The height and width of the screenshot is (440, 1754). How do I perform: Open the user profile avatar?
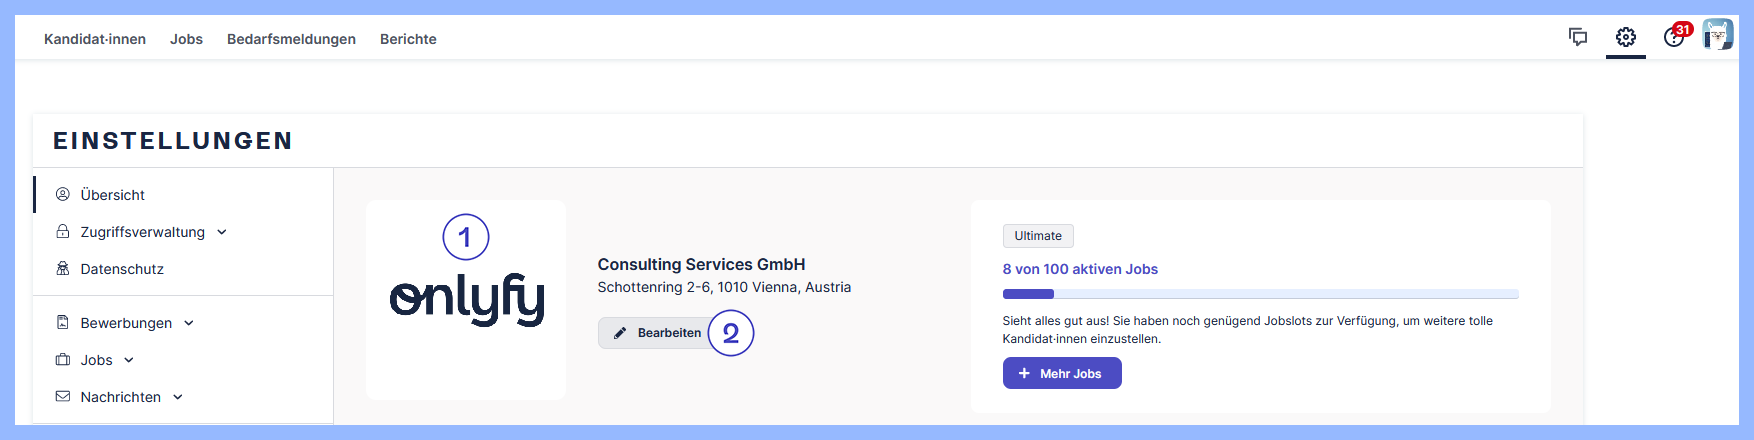tap(1718, 35)
